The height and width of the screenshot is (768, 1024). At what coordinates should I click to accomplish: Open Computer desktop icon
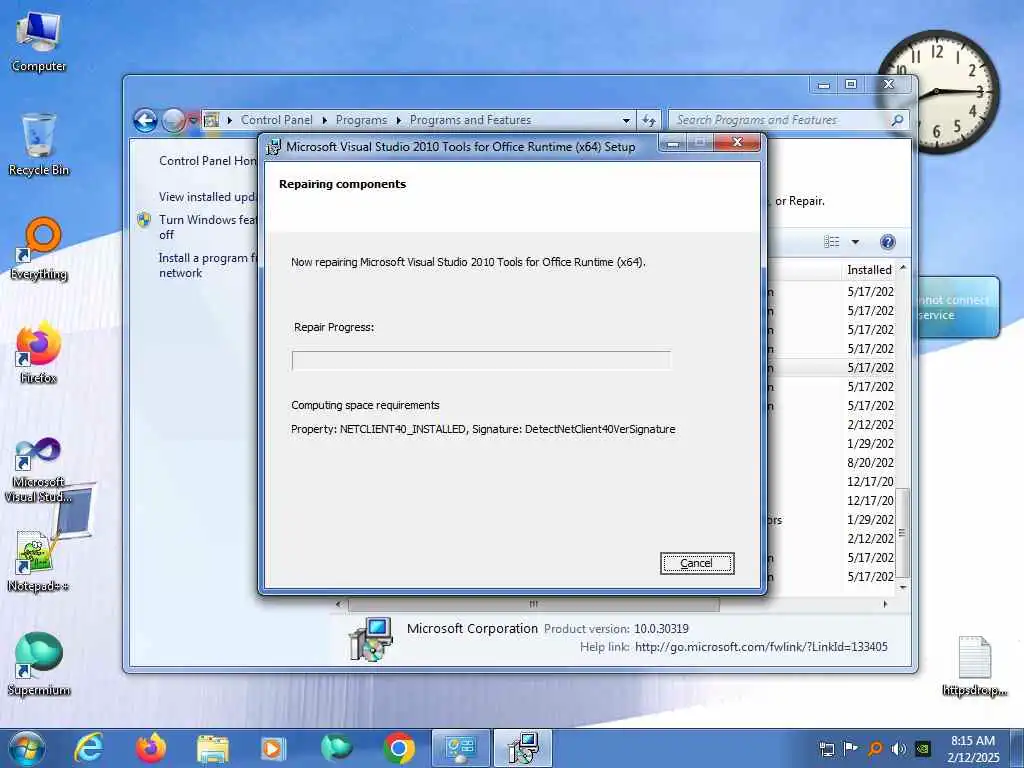pyautogui.click(x=39, y=42)
